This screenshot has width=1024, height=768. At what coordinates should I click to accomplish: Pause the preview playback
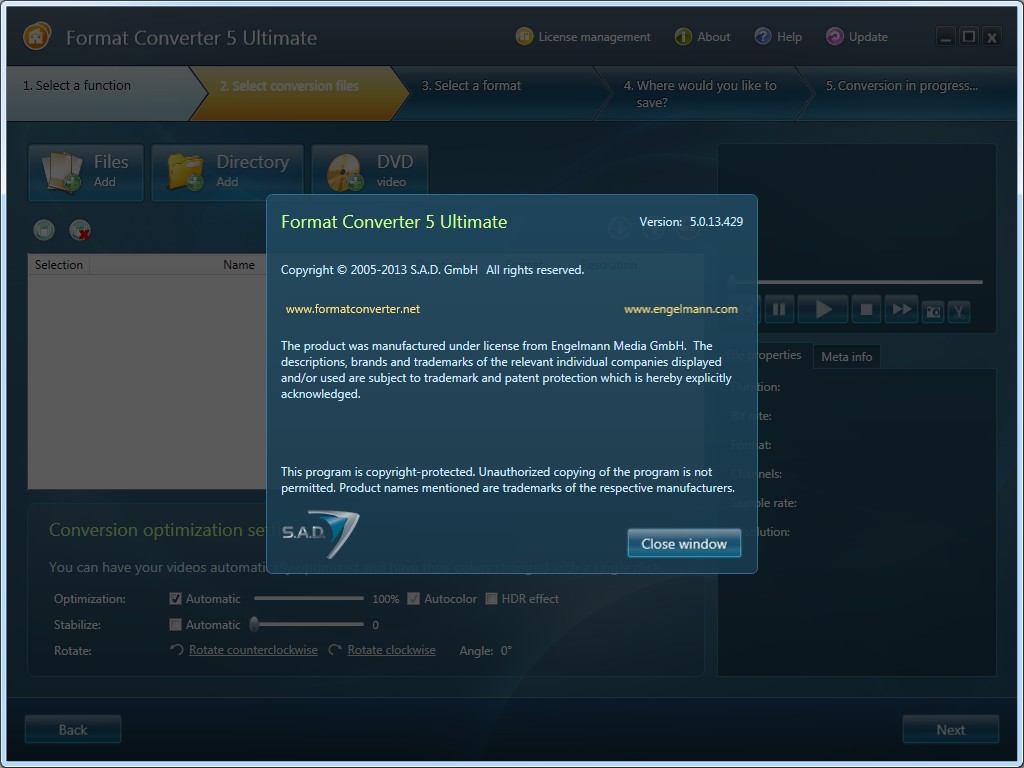pos(778,310)
